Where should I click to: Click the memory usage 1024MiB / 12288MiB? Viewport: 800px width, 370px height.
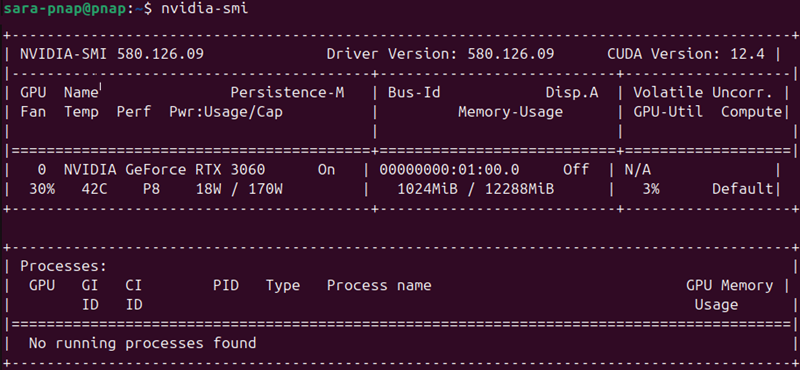click(476, 189)
